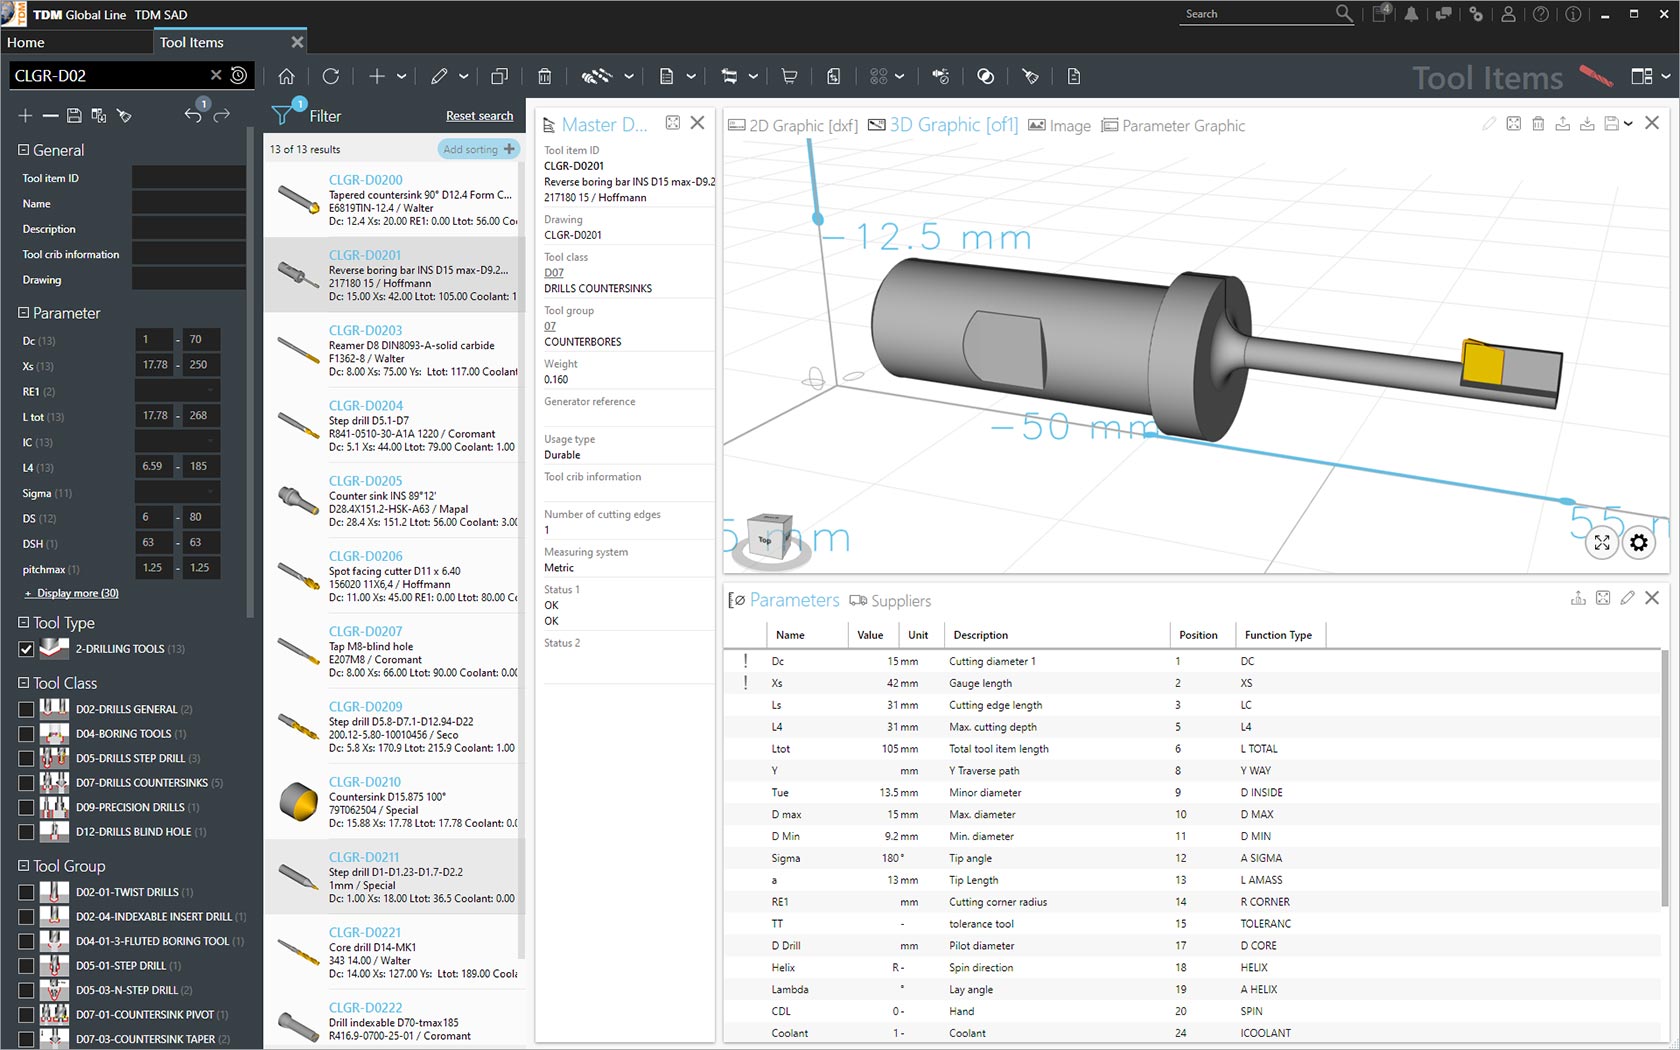The width and height of the screenshot is (1680, 1050).
Task: Collapse the General filter section
Action: coord(23,150)
